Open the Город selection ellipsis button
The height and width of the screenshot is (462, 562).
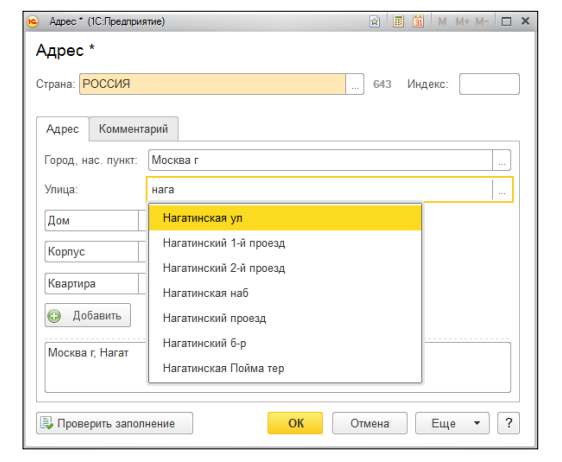click(502, 160)
